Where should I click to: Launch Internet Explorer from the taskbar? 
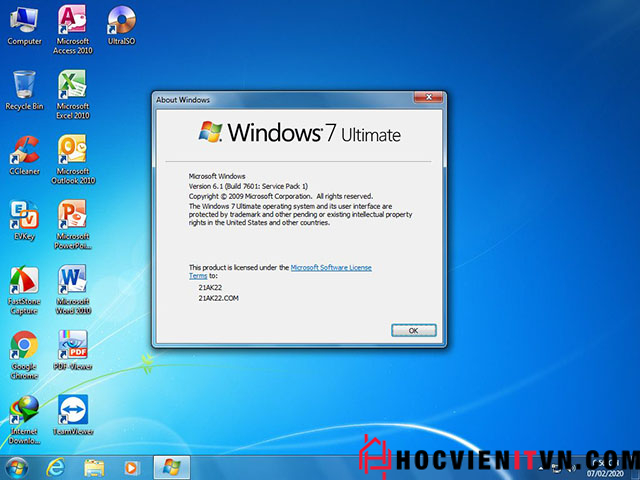[56, 468]
